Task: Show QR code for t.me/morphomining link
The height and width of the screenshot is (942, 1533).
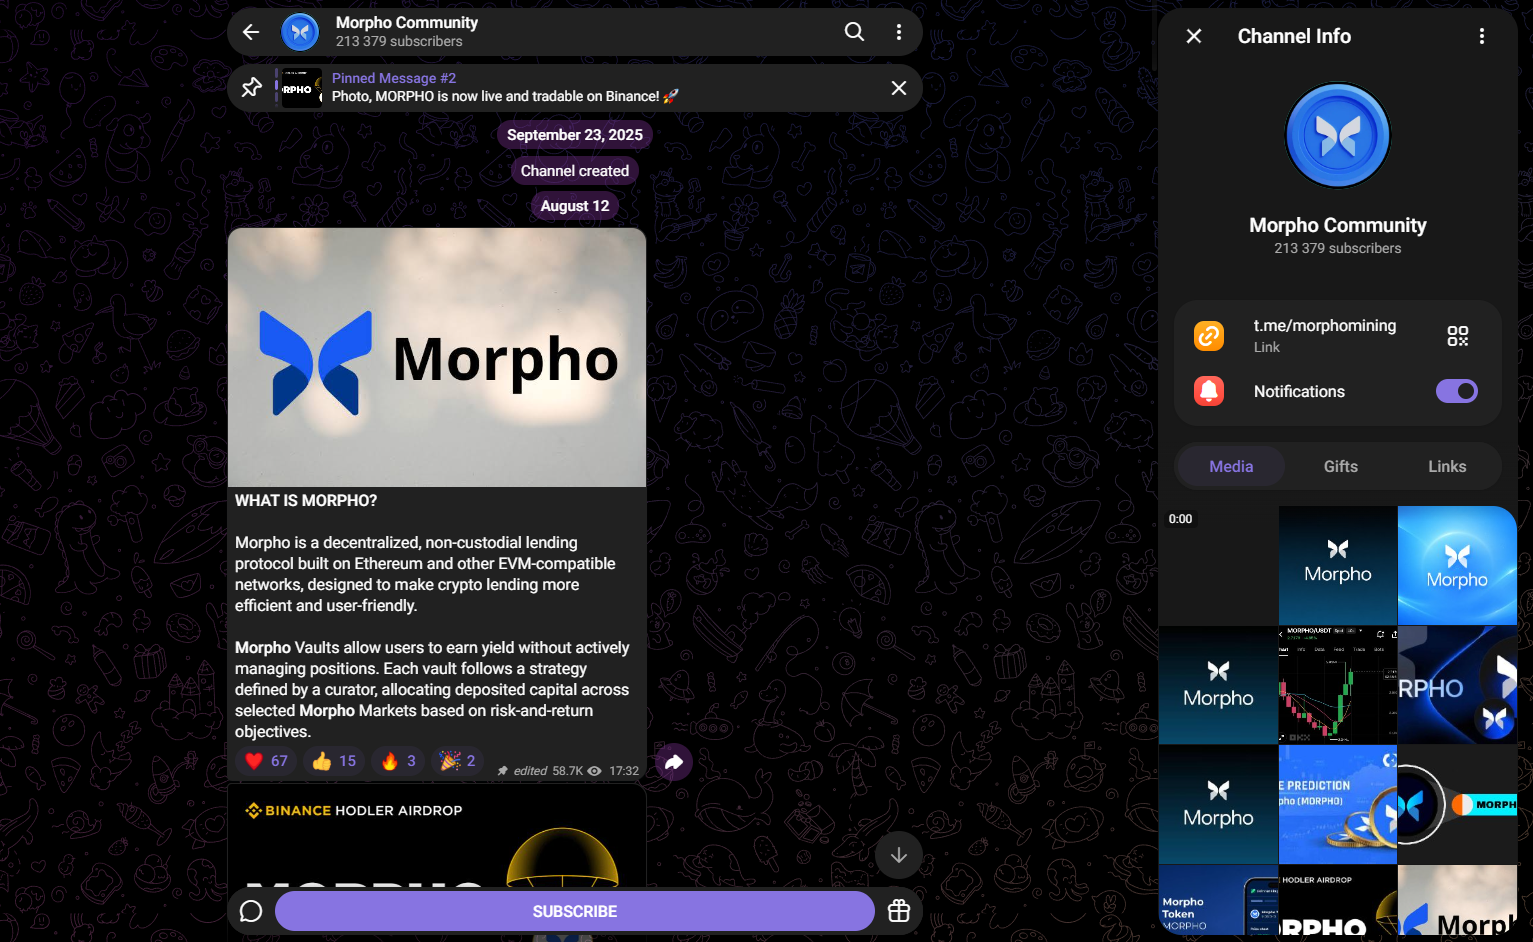Action: point(1458,336)
